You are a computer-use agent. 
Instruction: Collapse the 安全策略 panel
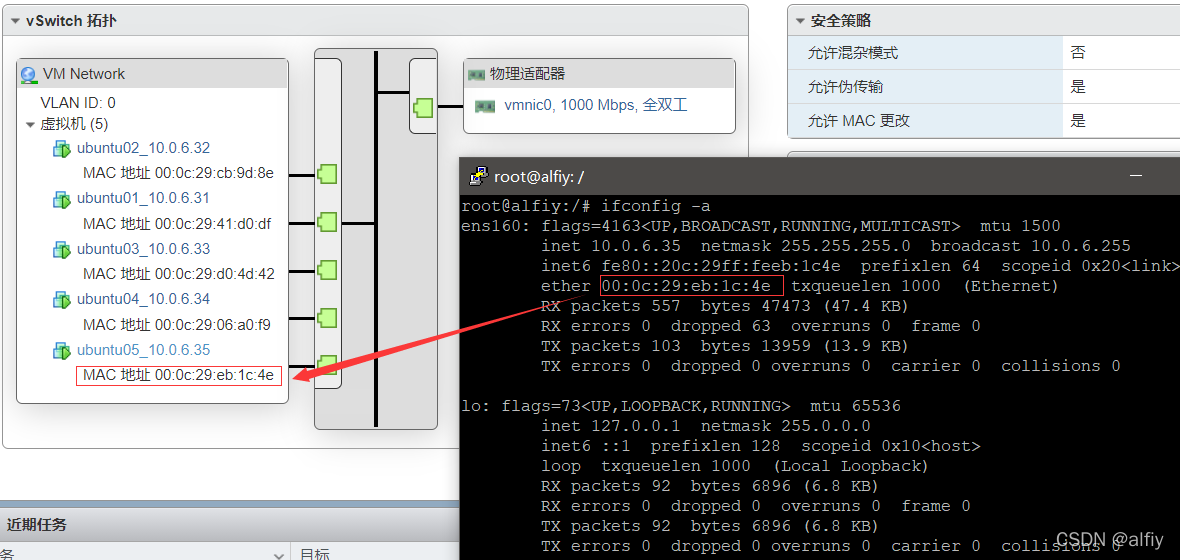(800, 21)
